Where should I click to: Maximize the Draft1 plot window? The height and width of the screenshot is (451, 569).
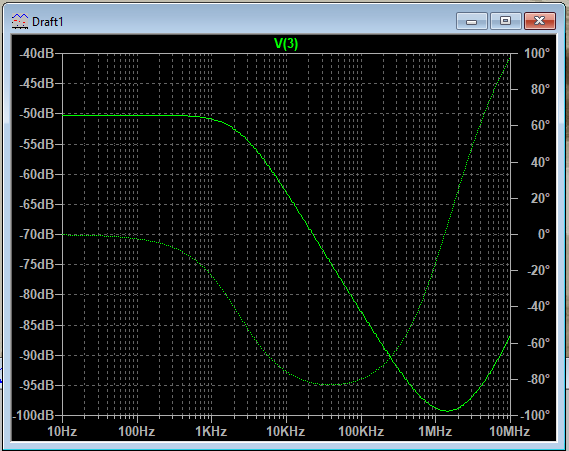click(x=505, y=21)
